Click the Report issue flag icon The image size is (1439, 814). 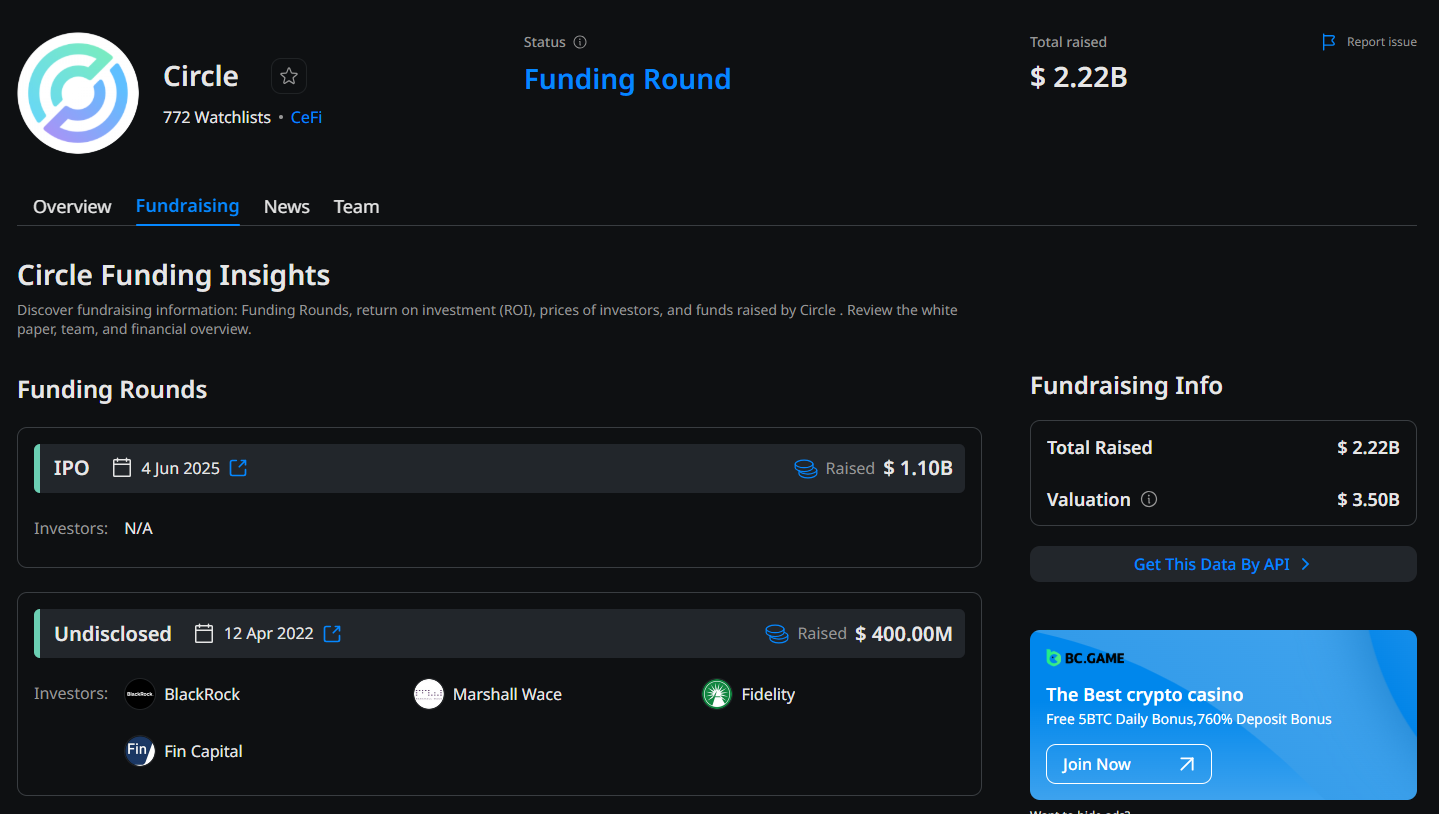tap(1328, 41)
